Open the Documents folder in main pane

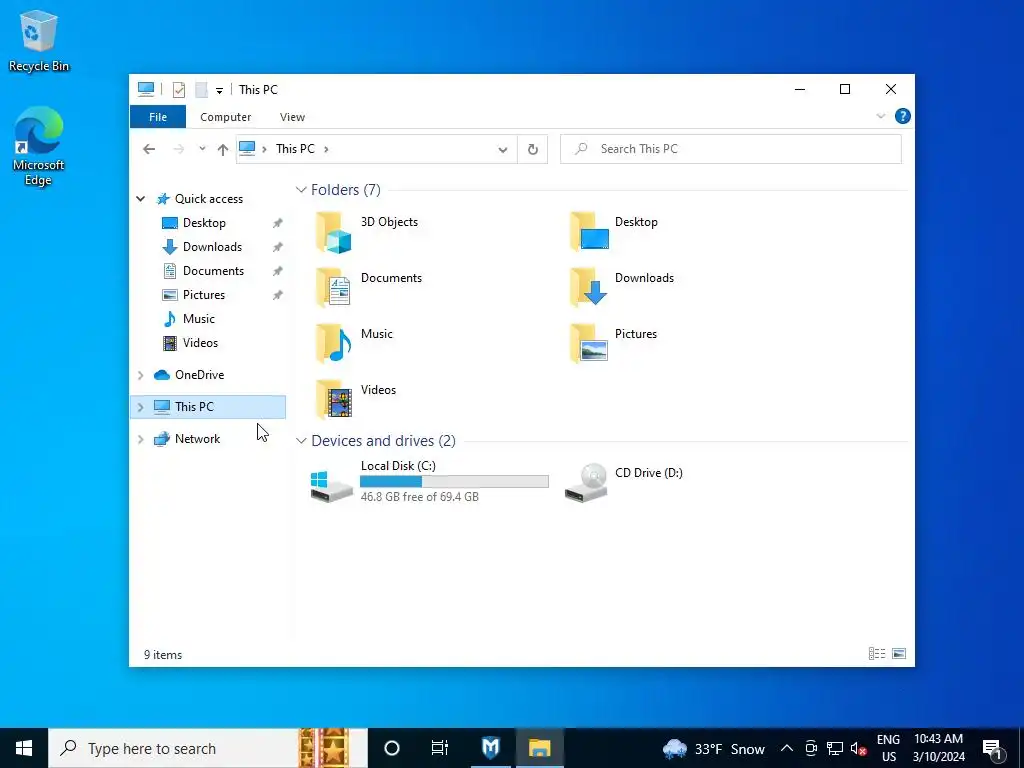coord(334,287)
